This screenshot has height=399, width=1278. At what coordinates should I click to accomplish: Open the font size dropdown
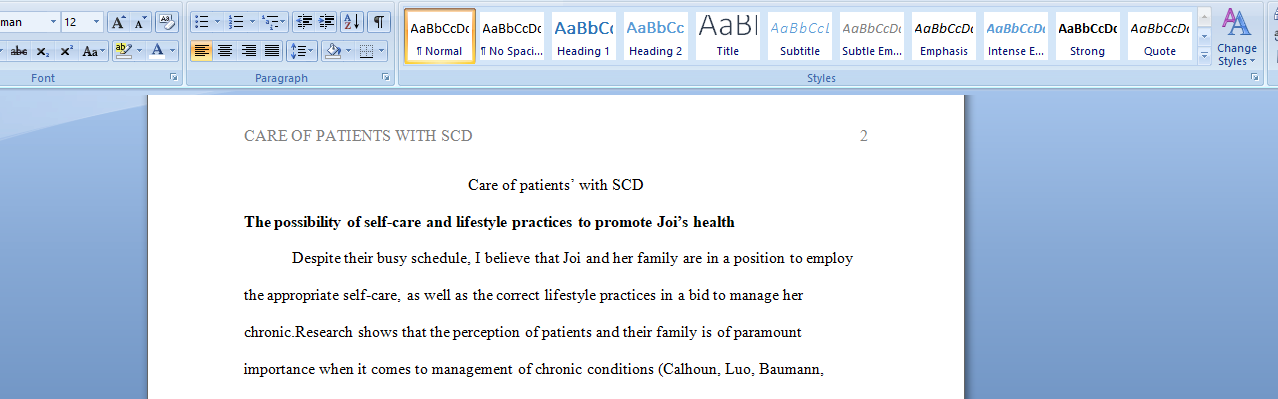point(96,21)
